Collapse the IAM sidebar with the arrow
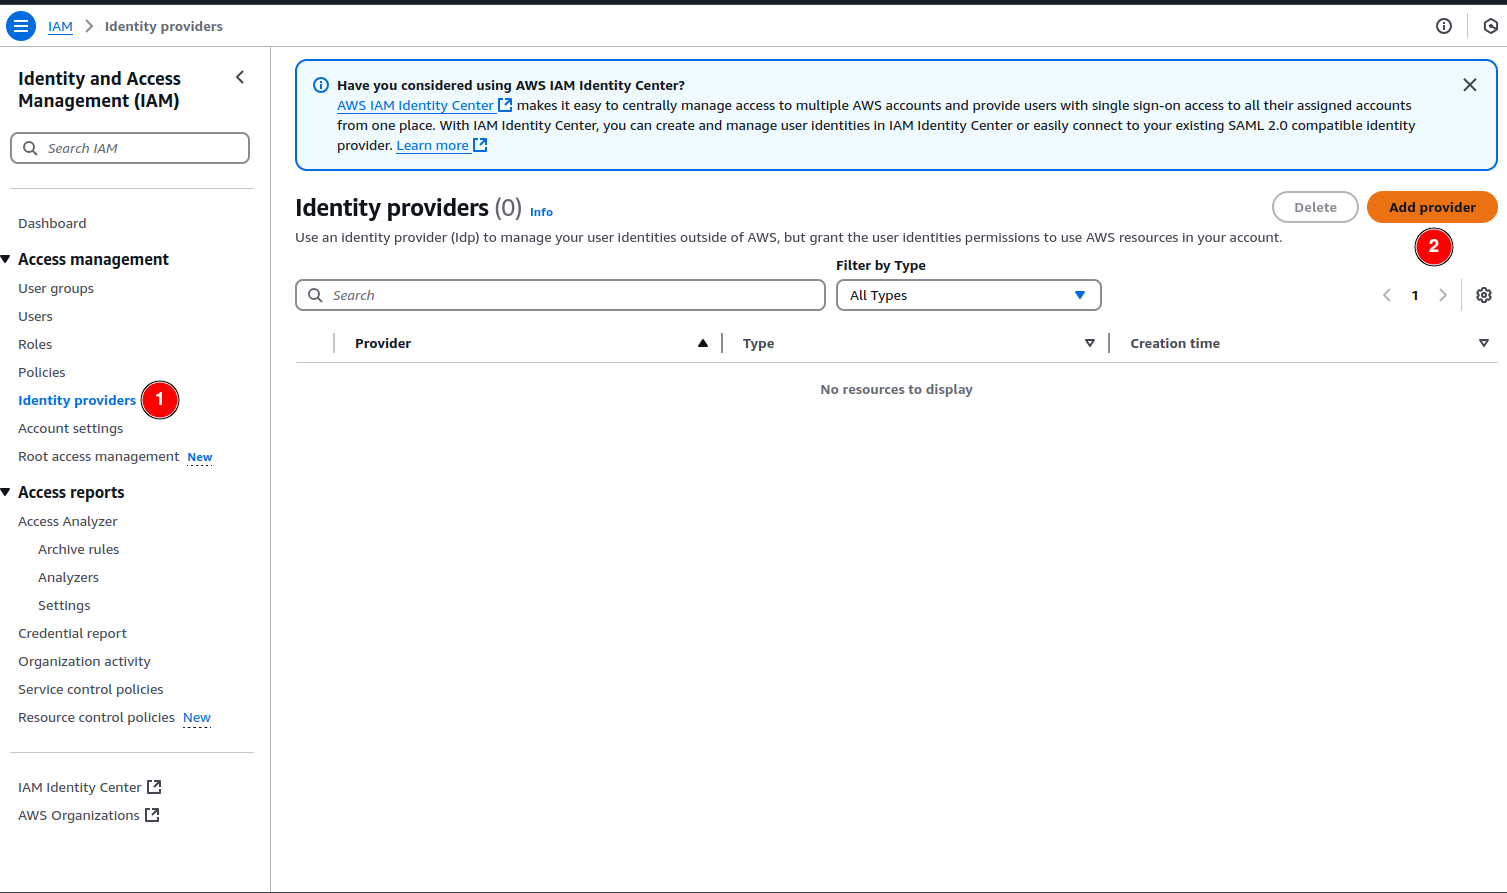The width and height of the screenshot is (1507, 893). (240, 77)
